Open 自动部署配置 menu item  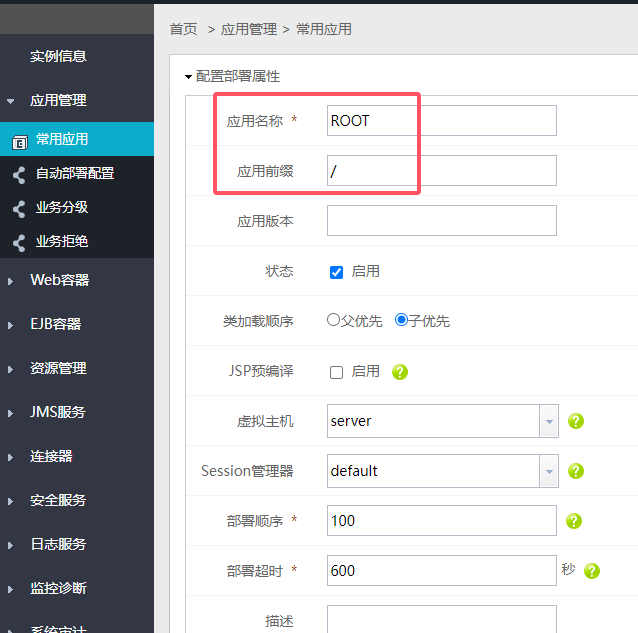click(x=77, y=173)
